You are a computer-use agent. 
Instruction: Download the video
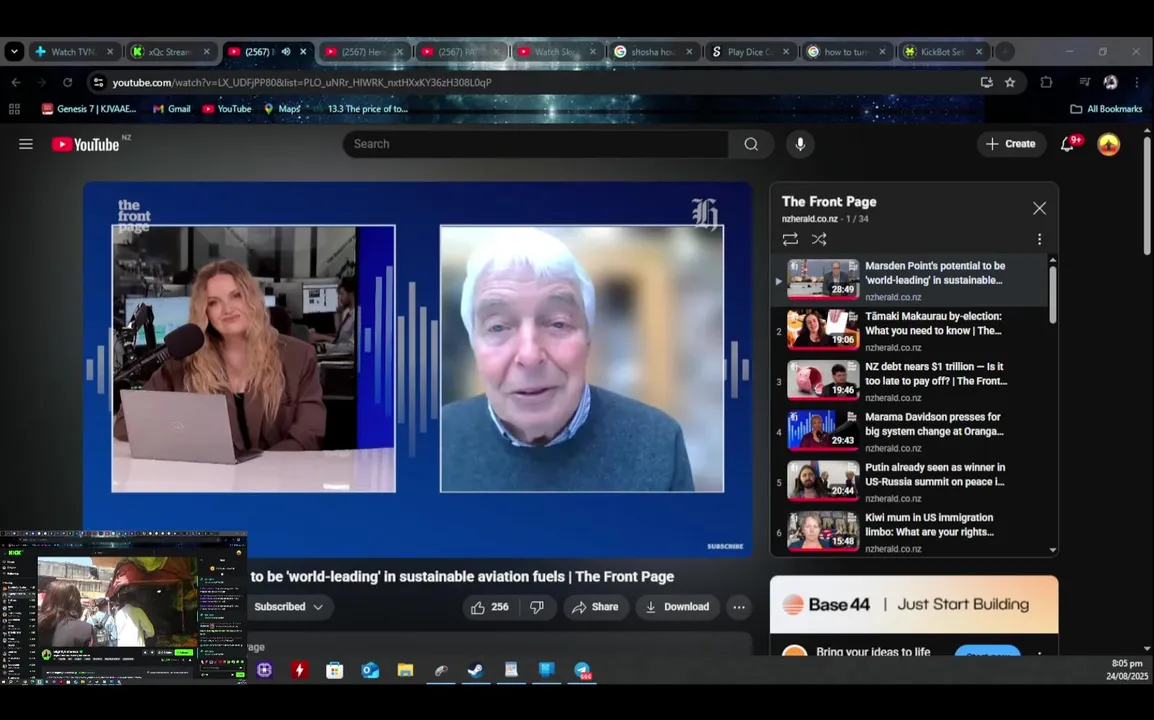(677, 607)
